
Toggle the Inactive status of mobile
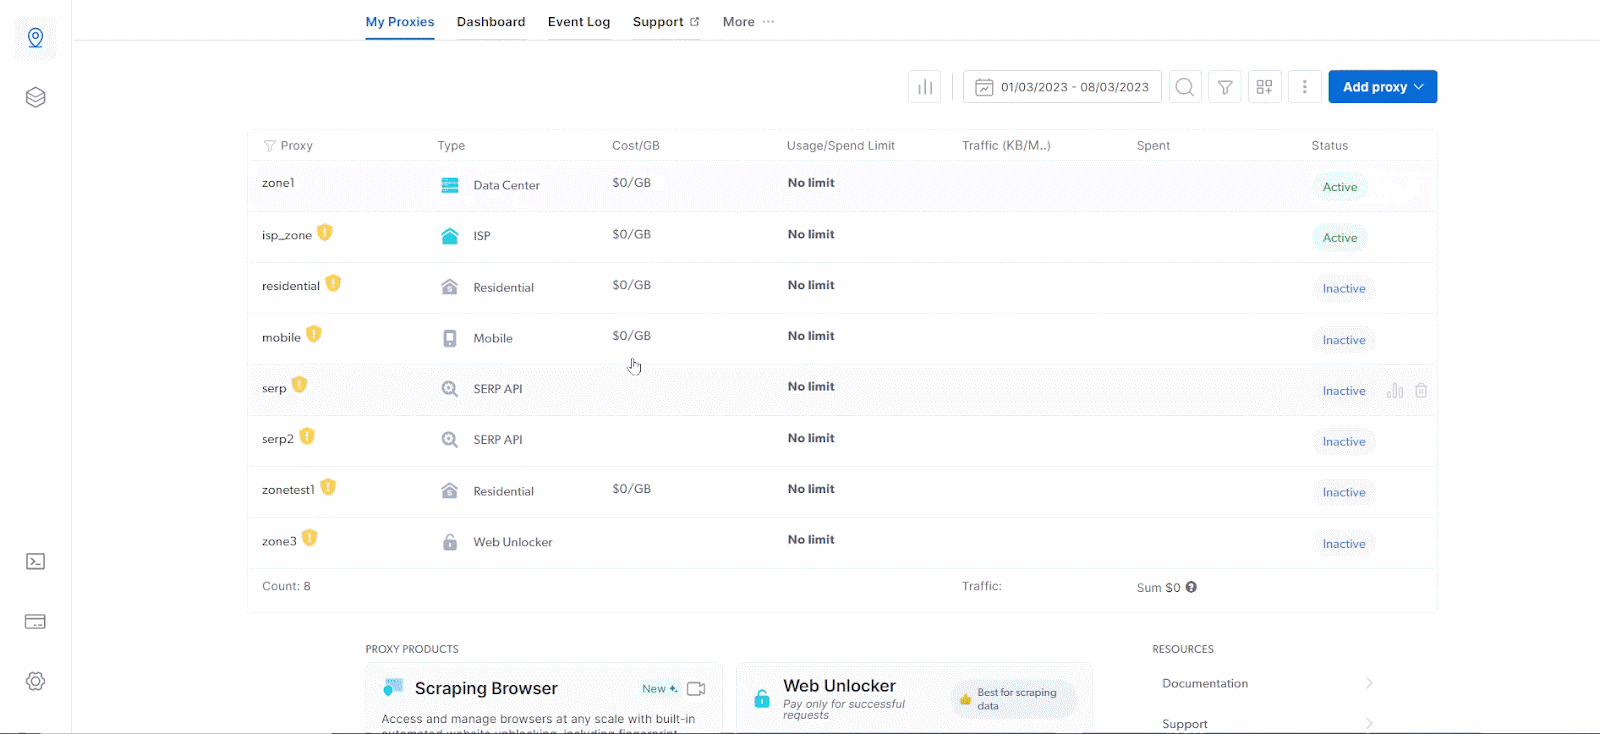[x=1344, y=340]
